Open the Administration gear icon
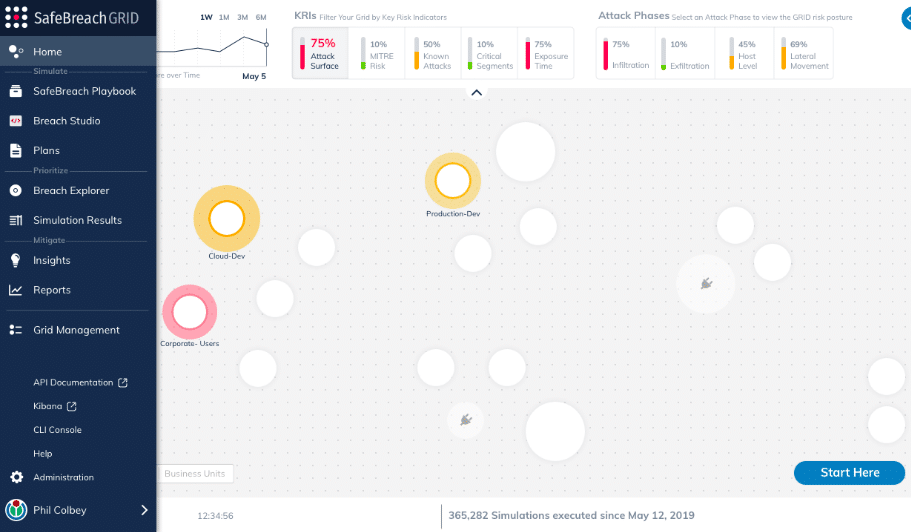This screenshot has width=911, height=532. pyautogui.click(x=16, y=477)
